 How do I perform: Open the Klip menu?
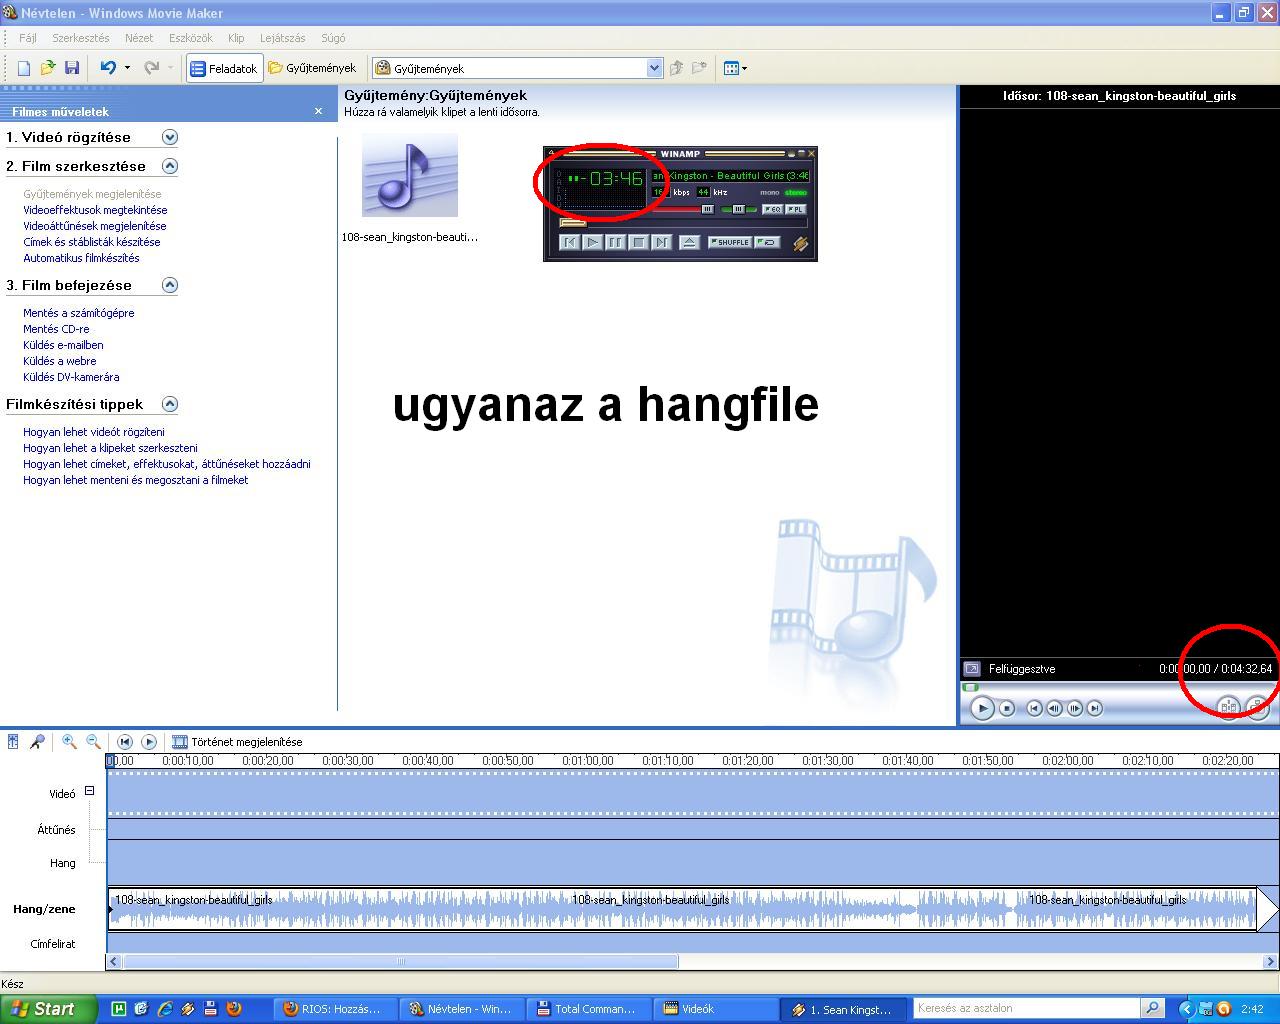[236, 38]
